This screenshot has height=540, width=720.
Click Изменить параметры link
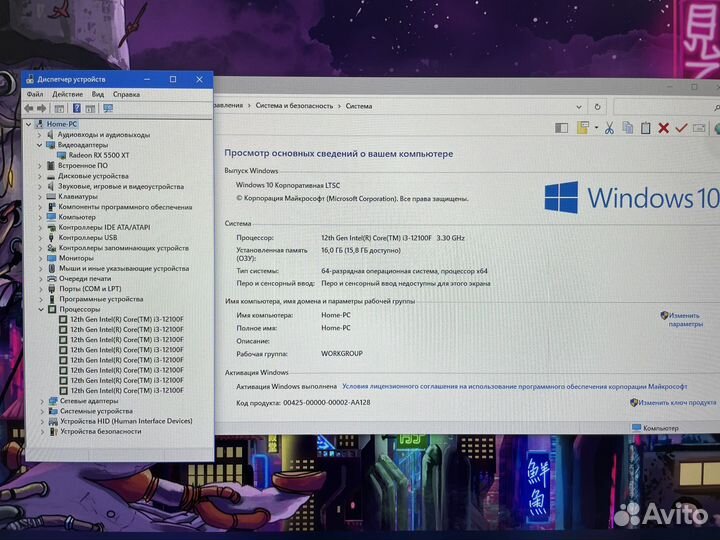point(686,319)
